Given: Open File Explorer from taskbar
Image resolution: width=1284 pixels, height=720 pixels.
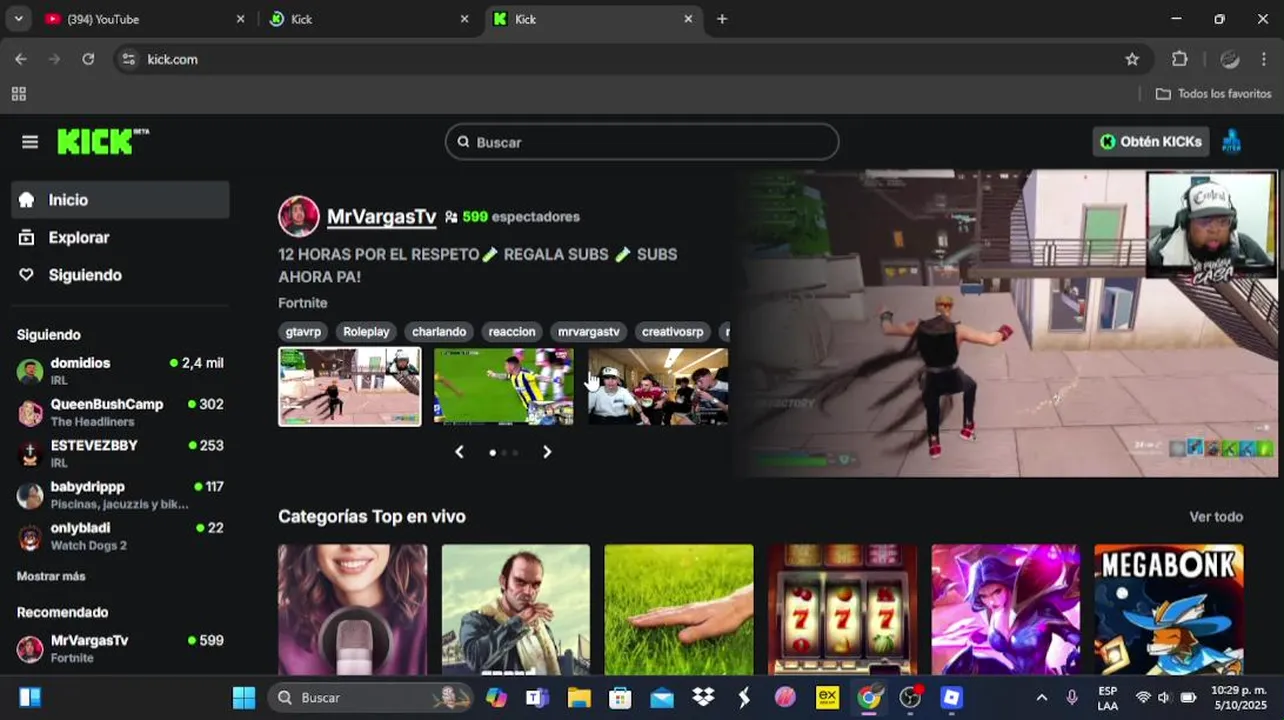Looking at the screenshot, I should point(579,697).
